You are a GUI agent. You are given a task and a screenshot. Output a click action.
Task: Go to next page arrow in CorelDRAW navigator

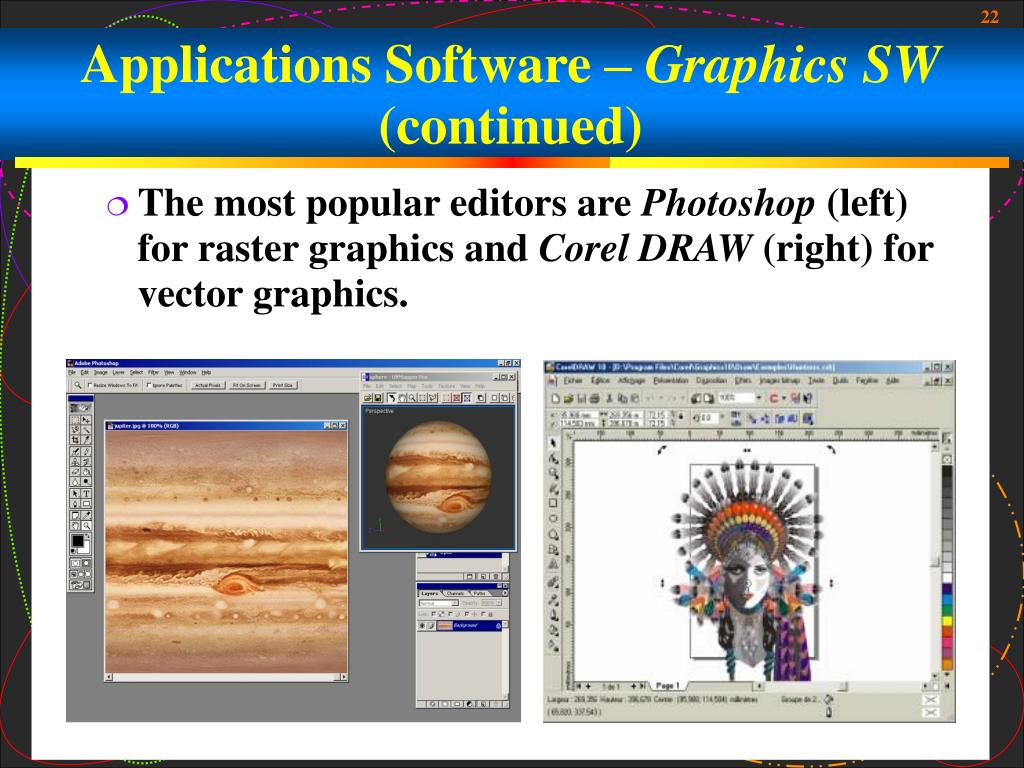(633, 686)
